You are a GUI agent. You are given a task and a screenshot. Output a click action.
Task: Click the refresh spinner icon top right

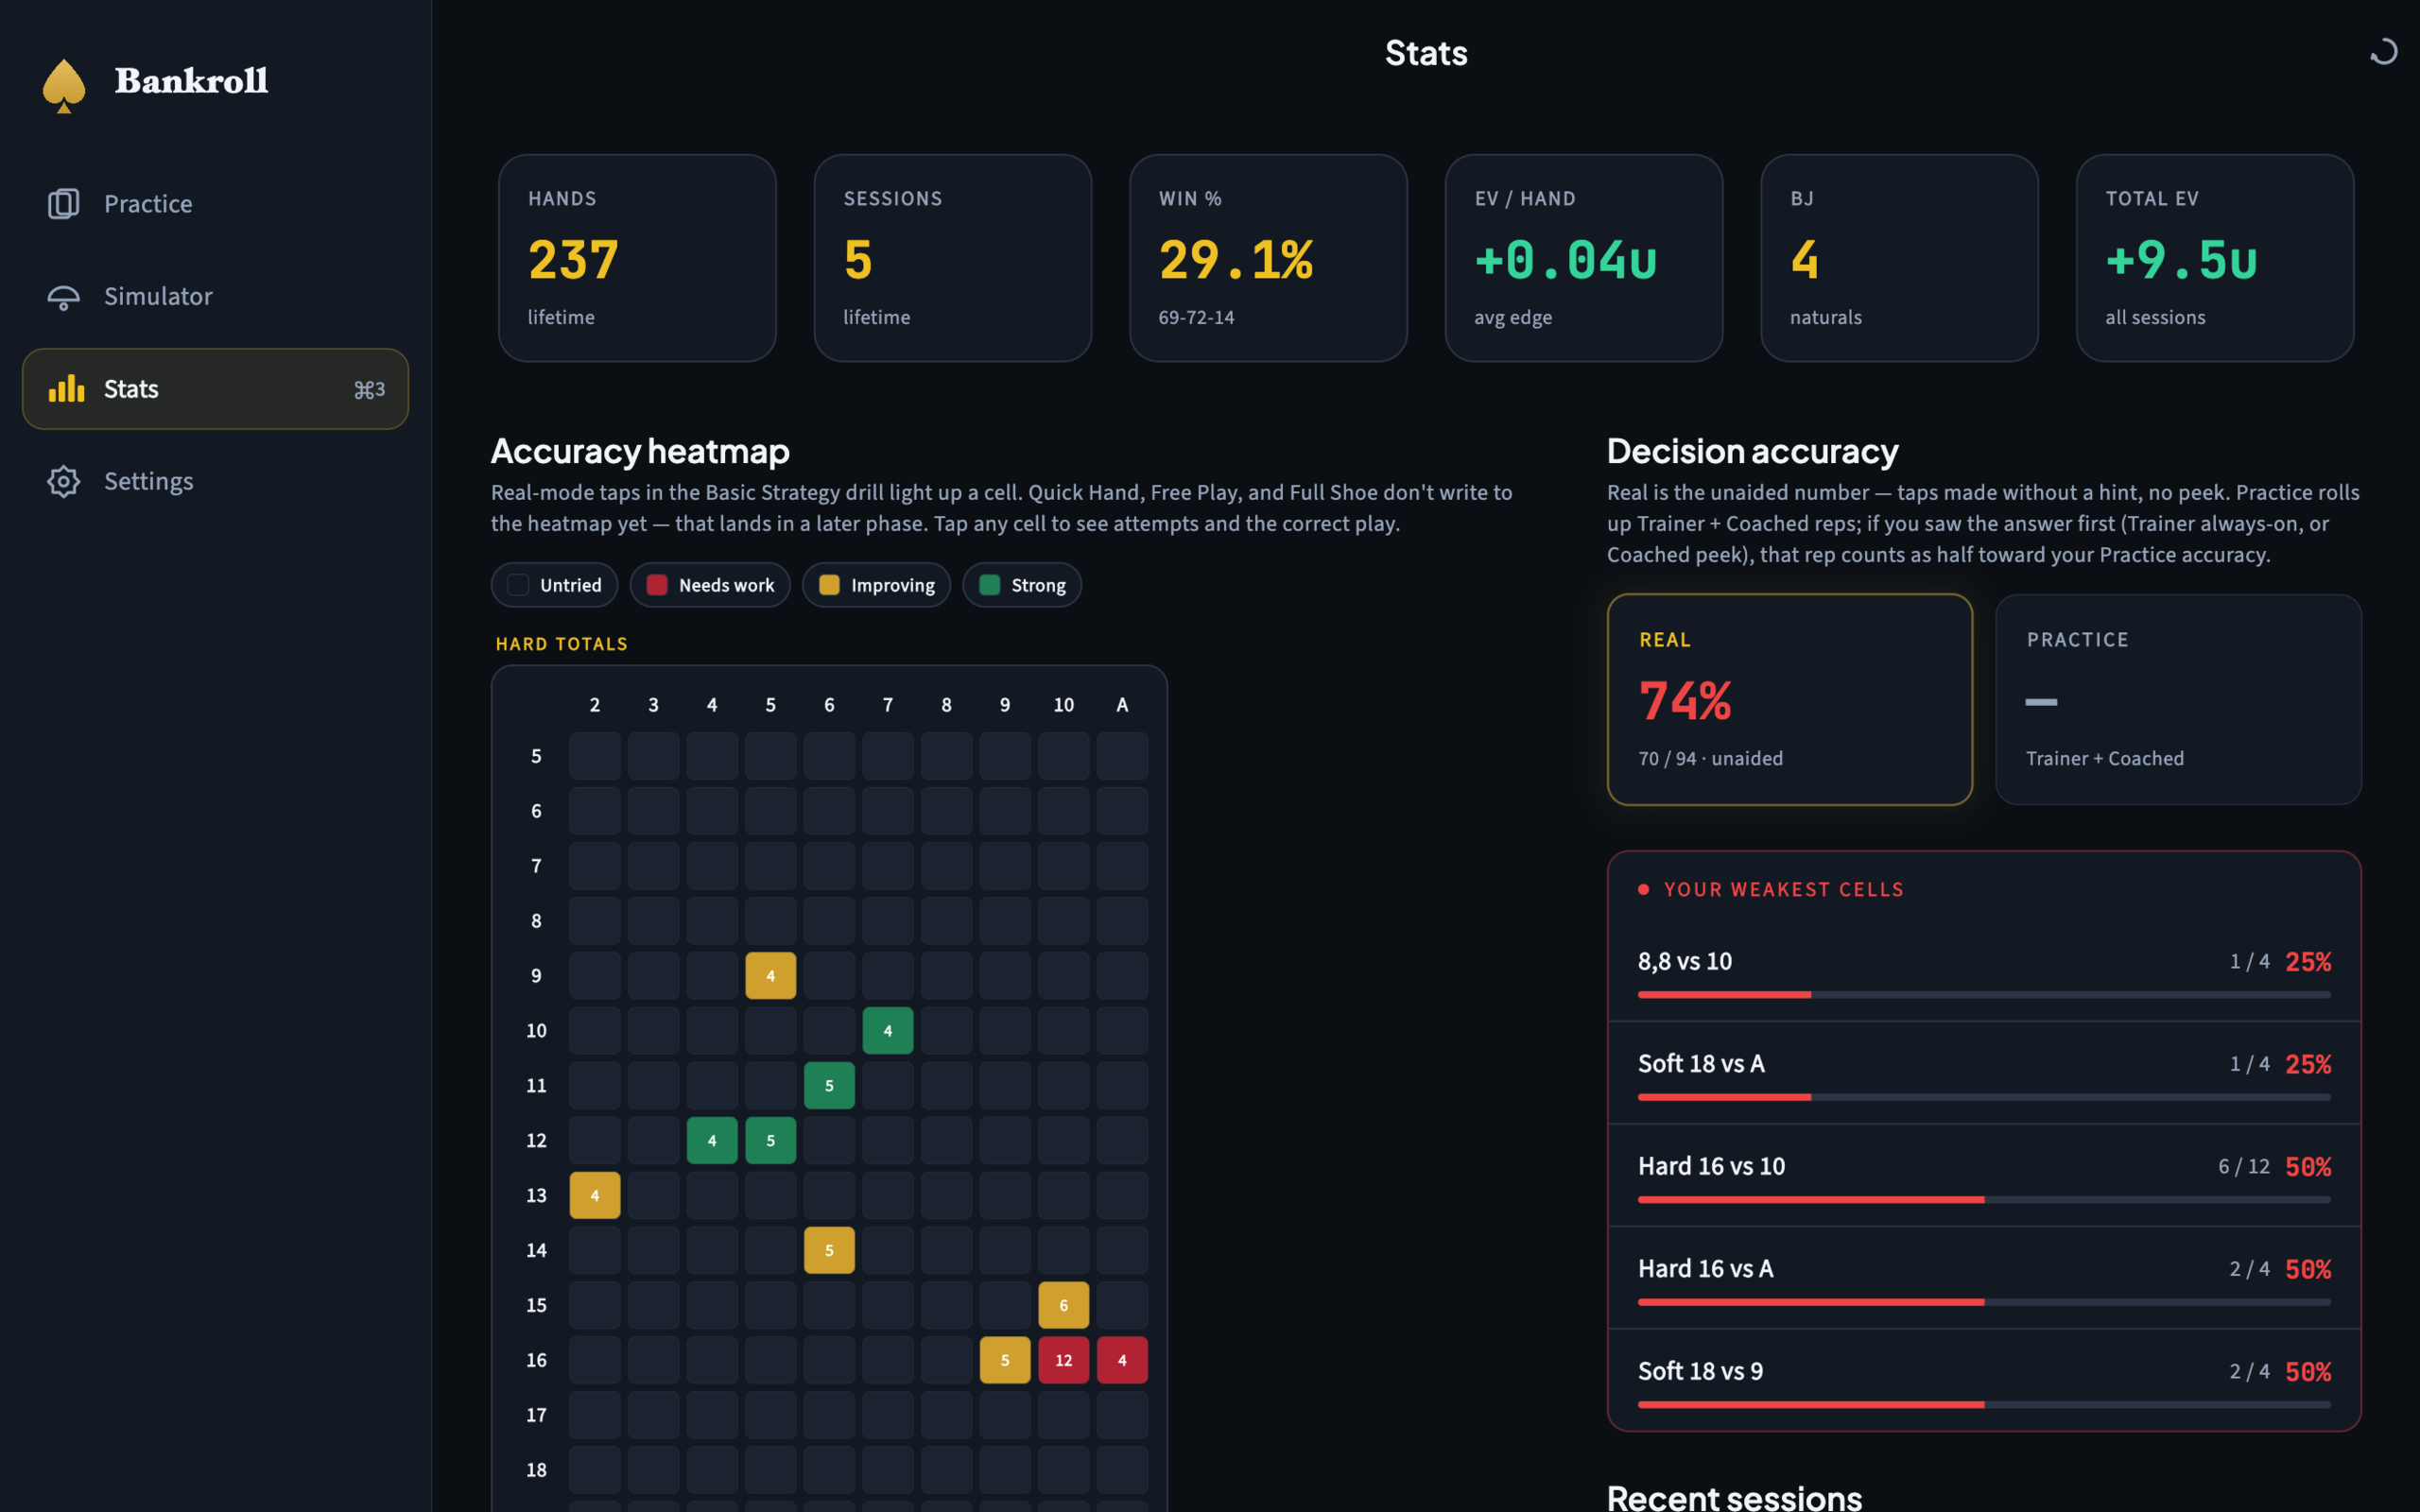pos(2384,52)
